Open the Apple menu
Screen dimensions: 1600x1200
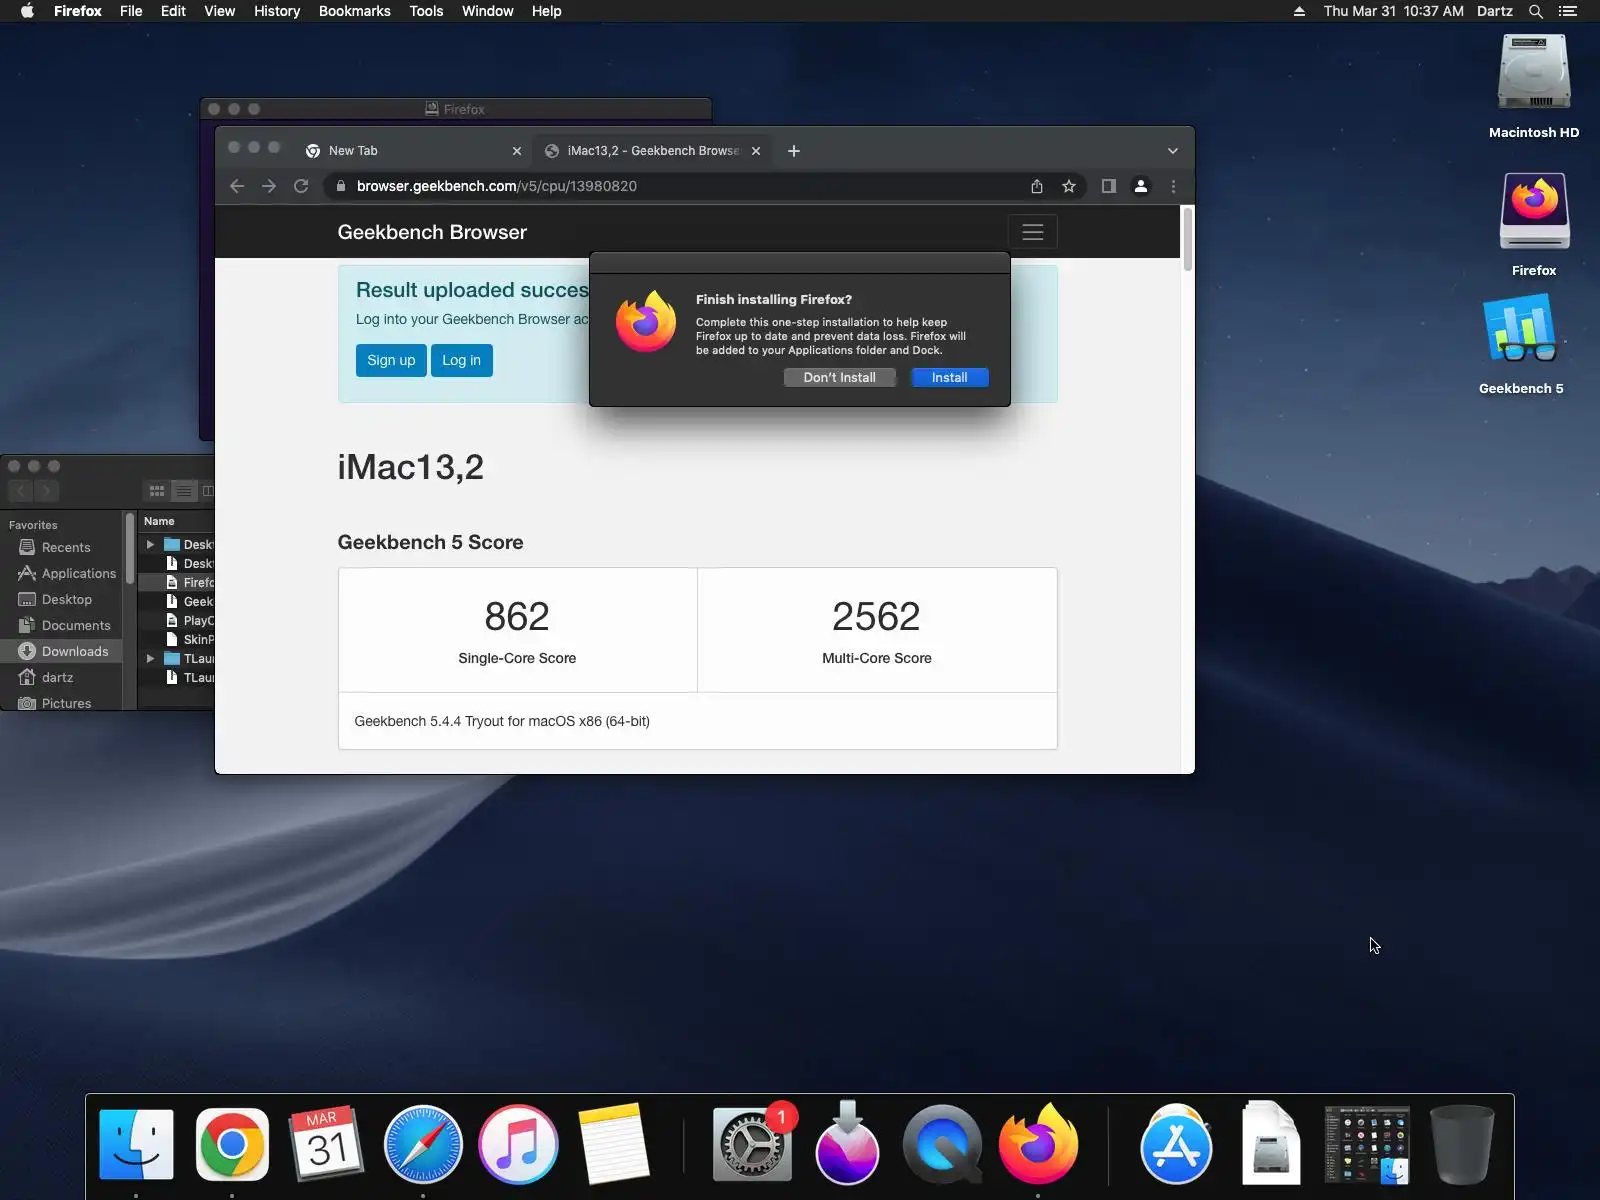coord(27,11)
